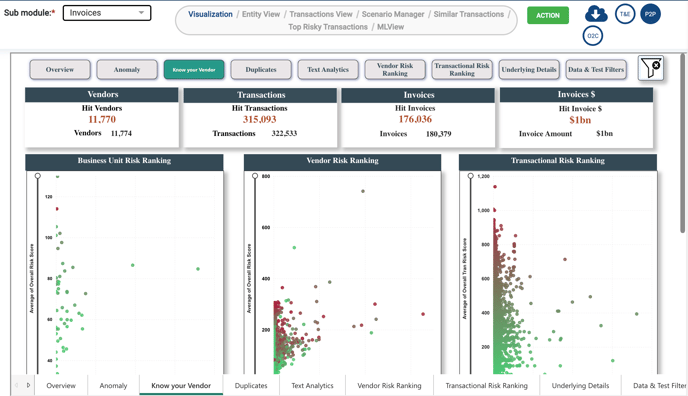Screen dimensions: 688x396
Task: Switch to the Overview bottom tab
Action: 61,385
